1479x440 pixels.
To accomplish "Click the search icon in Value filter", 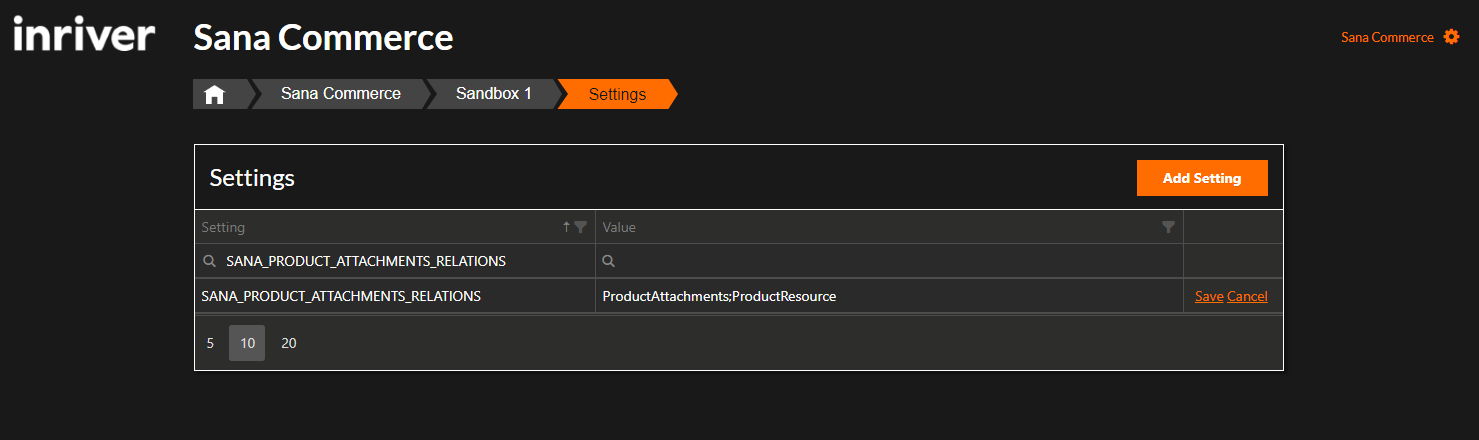I will pos(609,261).
